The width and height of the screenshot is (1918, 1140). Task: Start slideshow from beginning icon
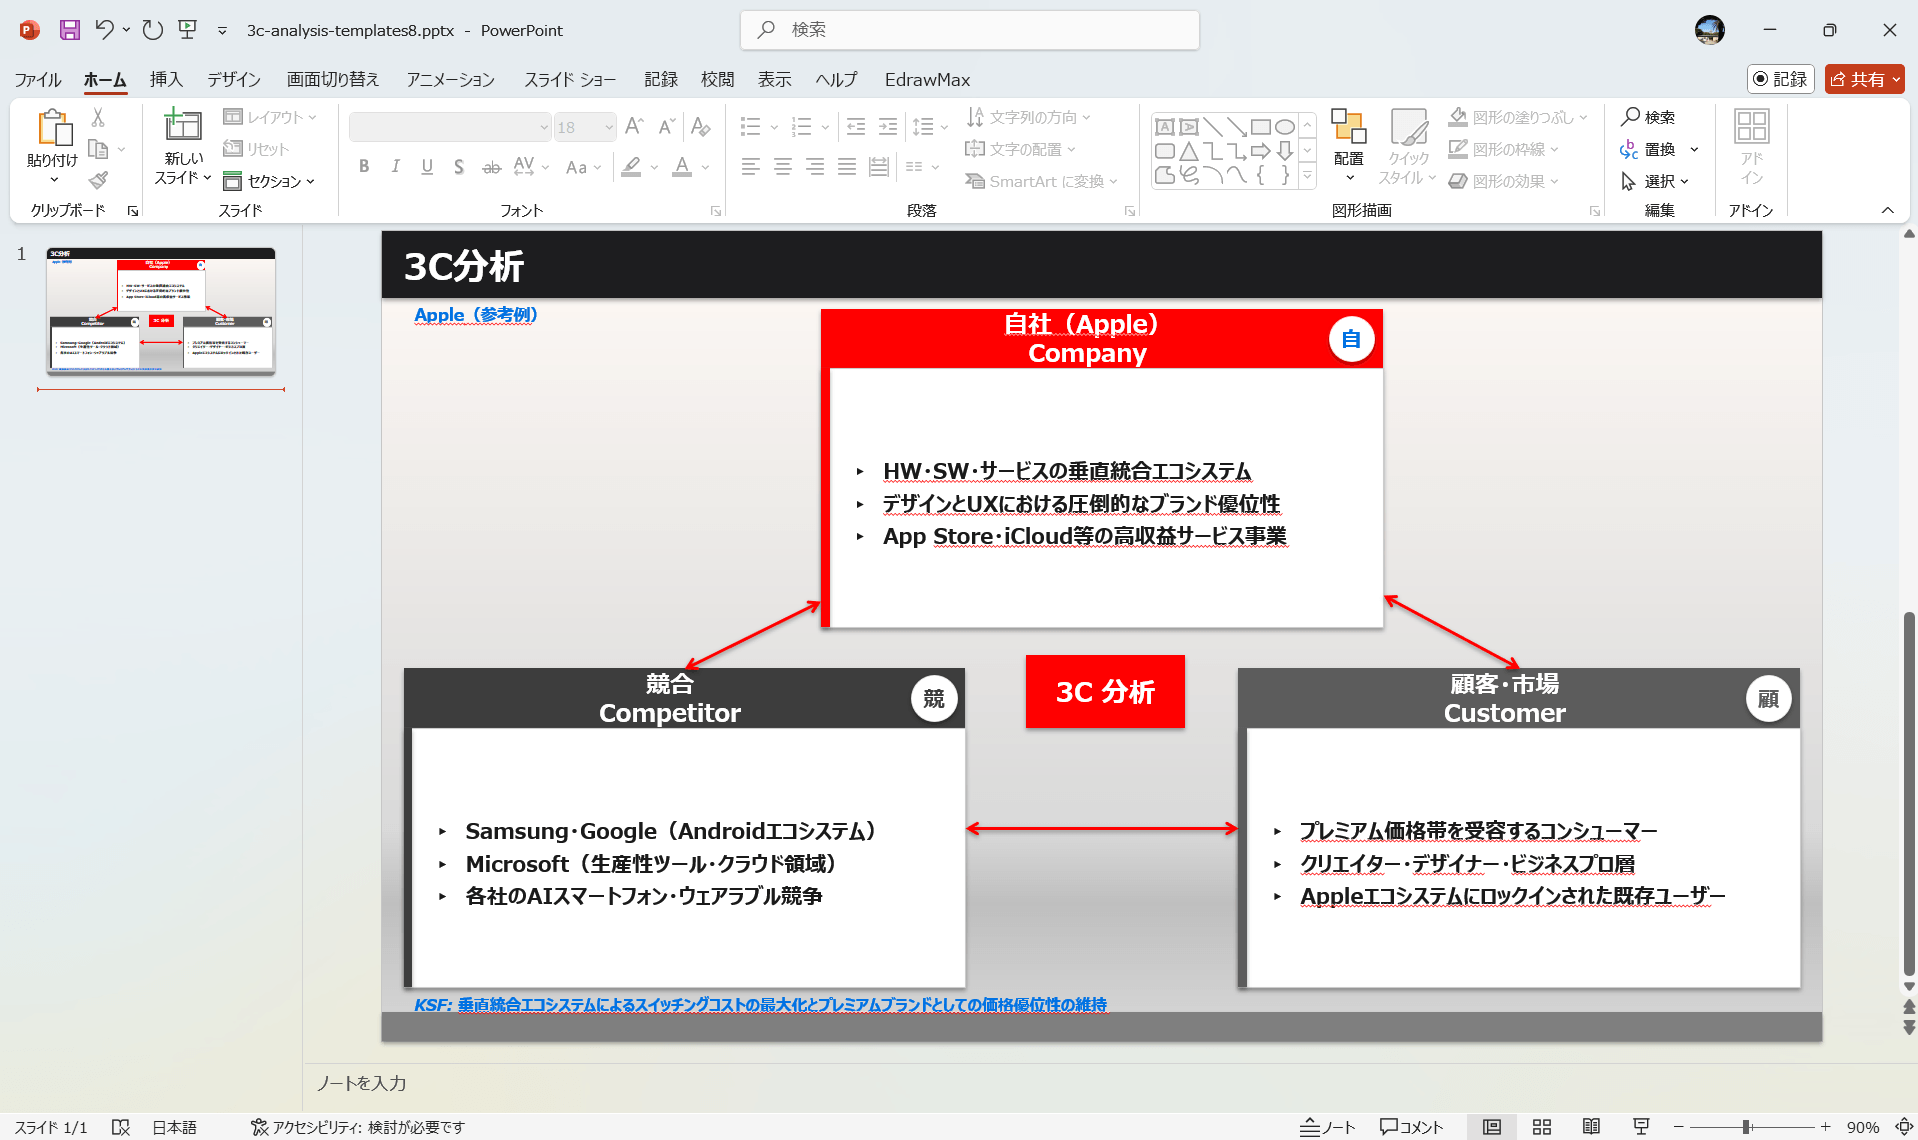pyautogui.click(x=188, y=30)
